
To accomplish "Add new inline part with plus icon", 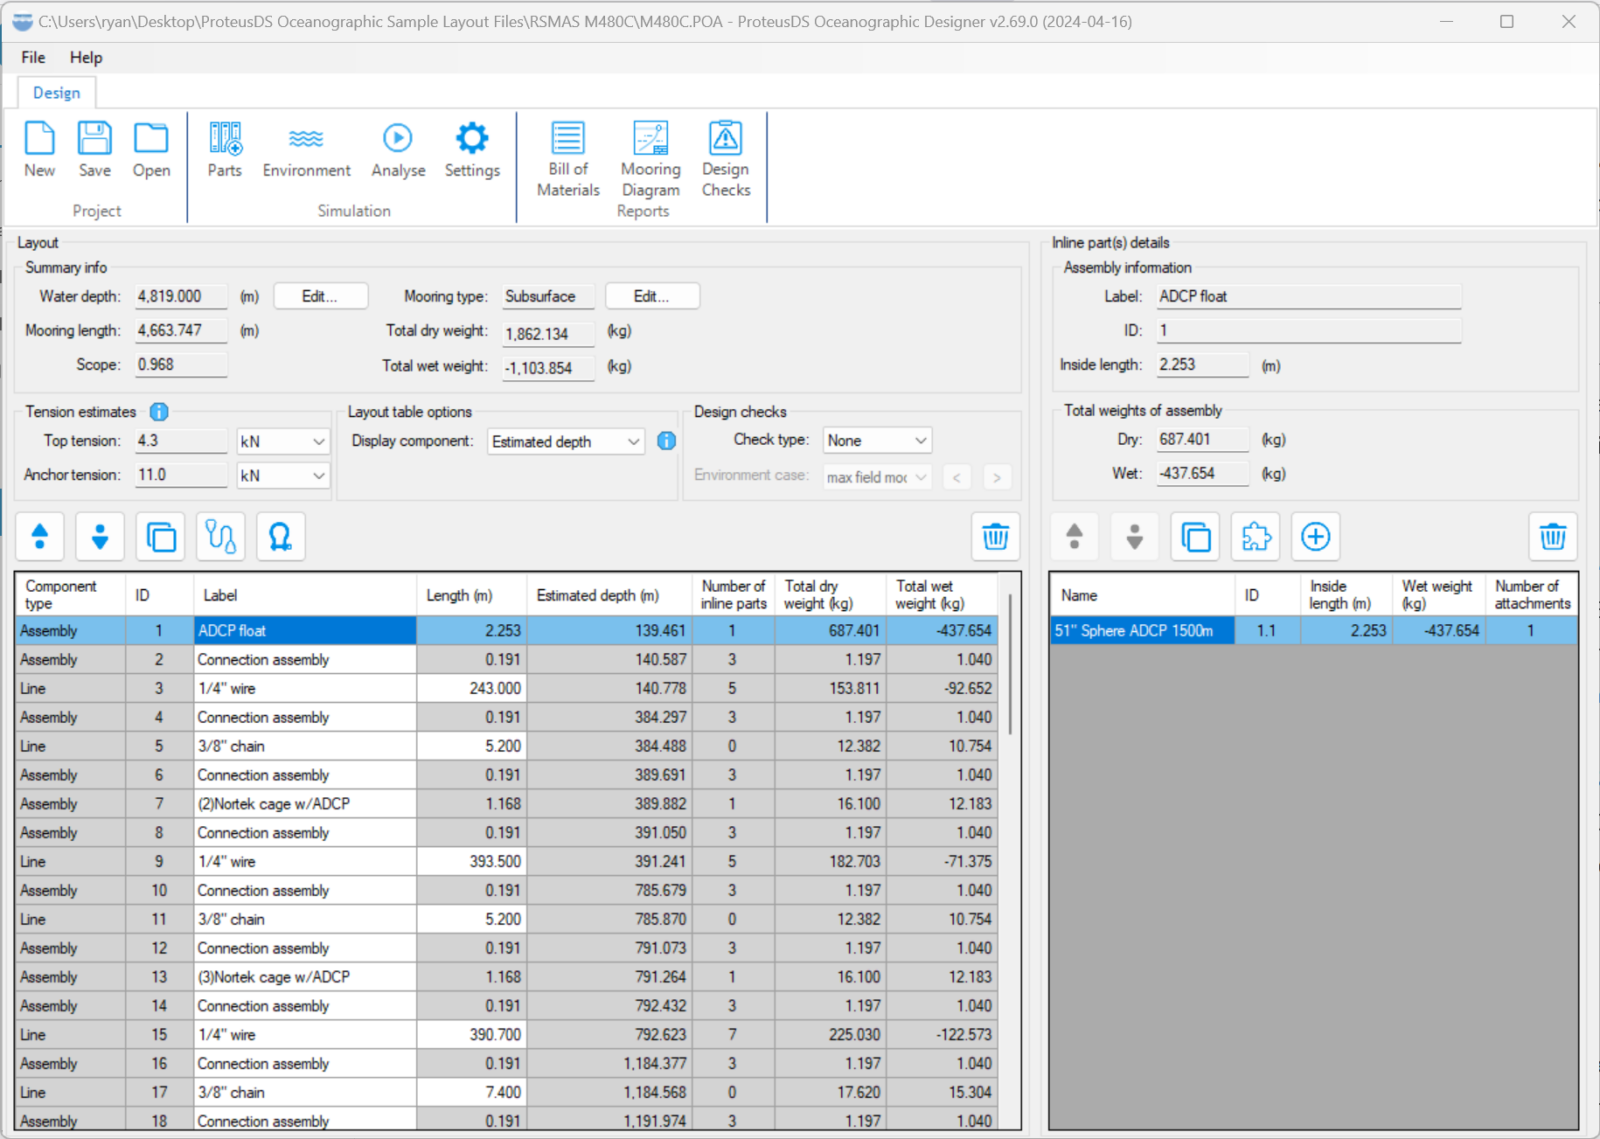I will coord(1315,537).
